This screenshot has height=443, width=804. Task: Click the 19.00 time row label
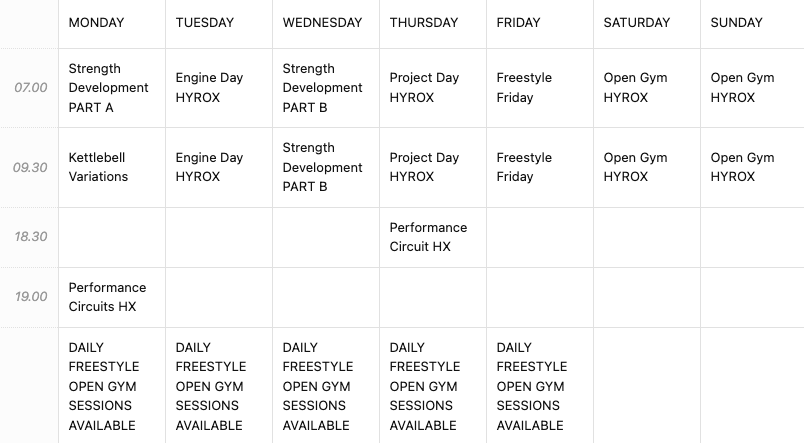[x=31, y=297]
